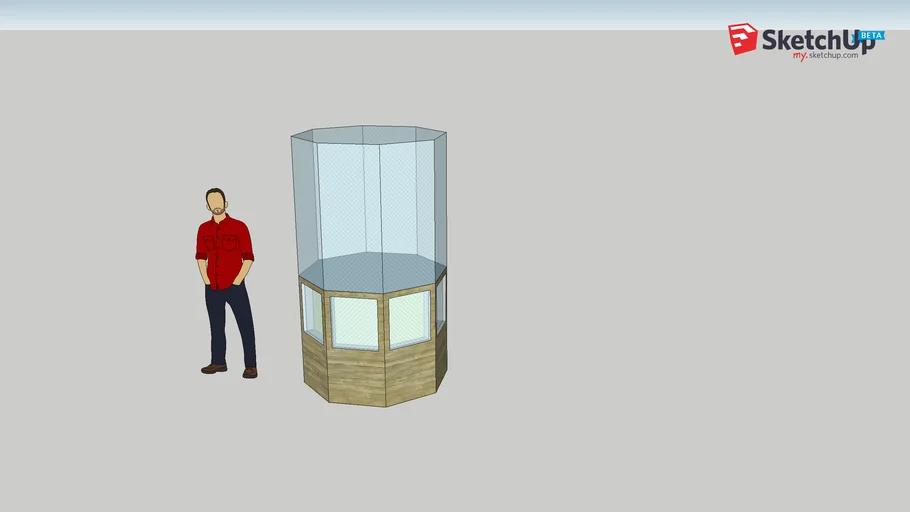910x512 pixels.
Task: Click the man's red shirt
Action: [x=224, y=250]
